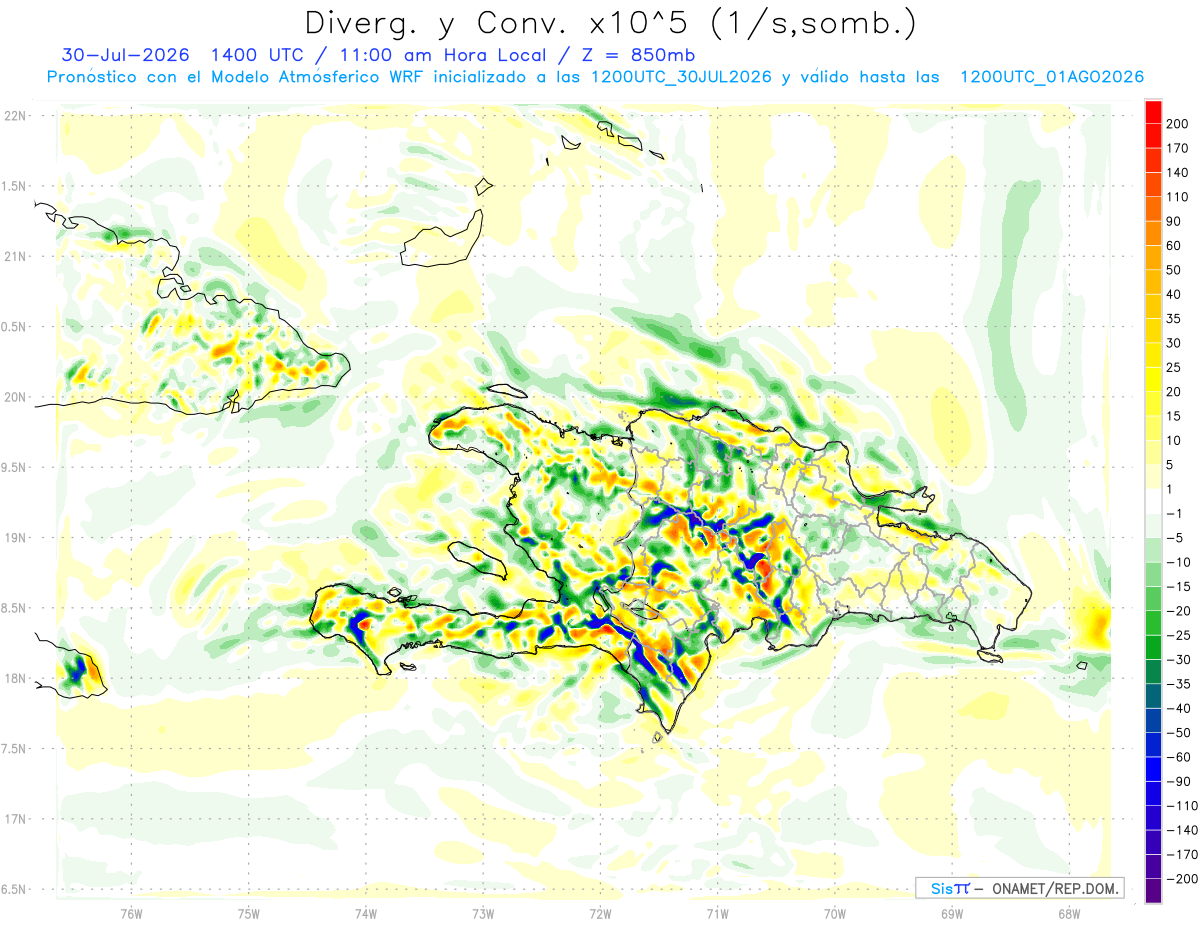
Task: Select the 75W longitude axis label
Action: pyautogui.click(x=249, y=913)
